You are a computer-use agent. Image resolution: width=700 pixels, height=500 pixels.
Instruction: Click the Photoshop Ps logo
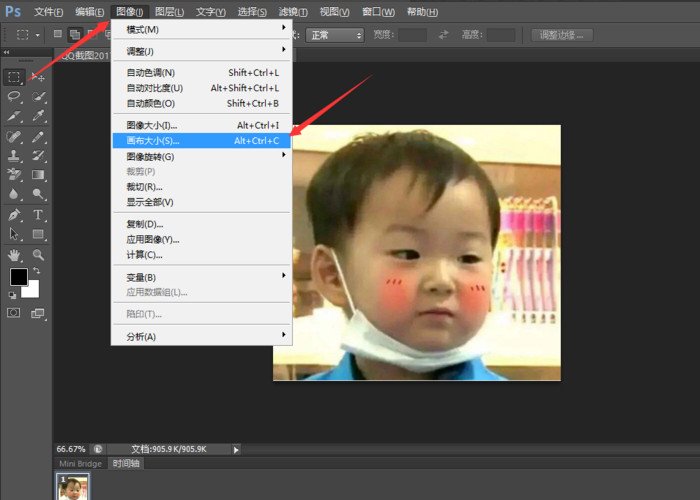(x=12, y=11)
